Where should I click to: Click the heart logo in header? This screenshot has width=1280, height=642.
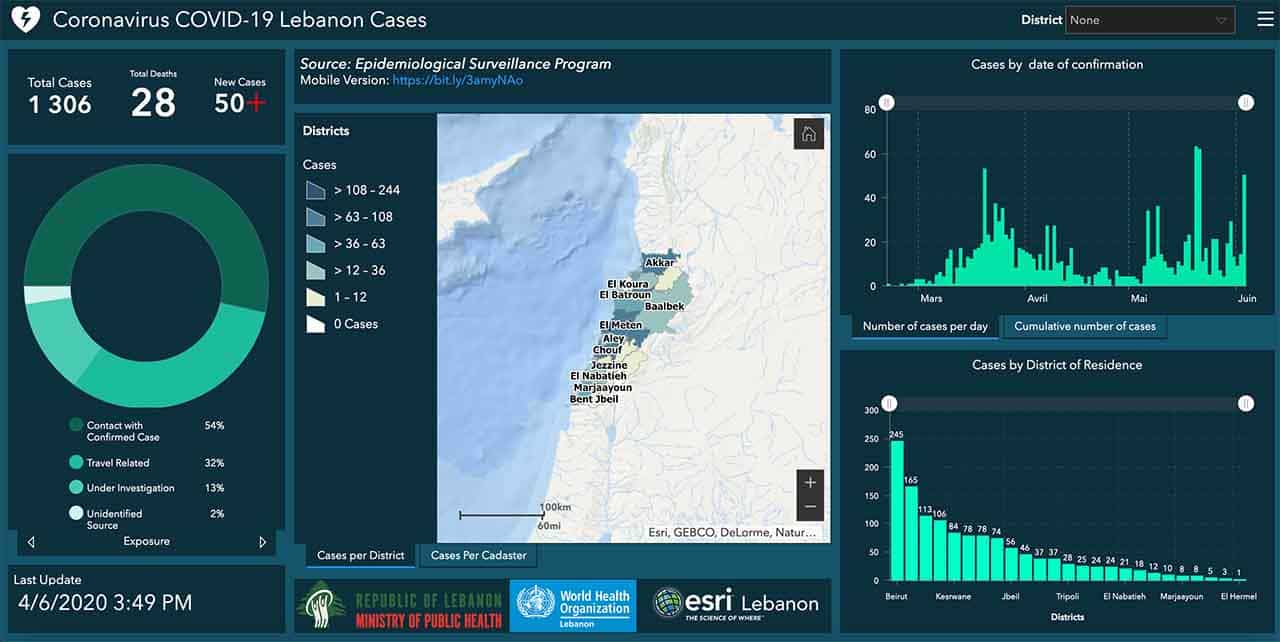[24, 20]
